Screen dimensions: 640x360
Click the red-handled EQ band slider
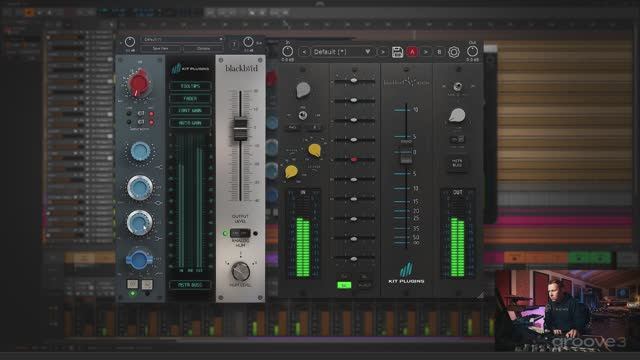(x=354, y=159)
